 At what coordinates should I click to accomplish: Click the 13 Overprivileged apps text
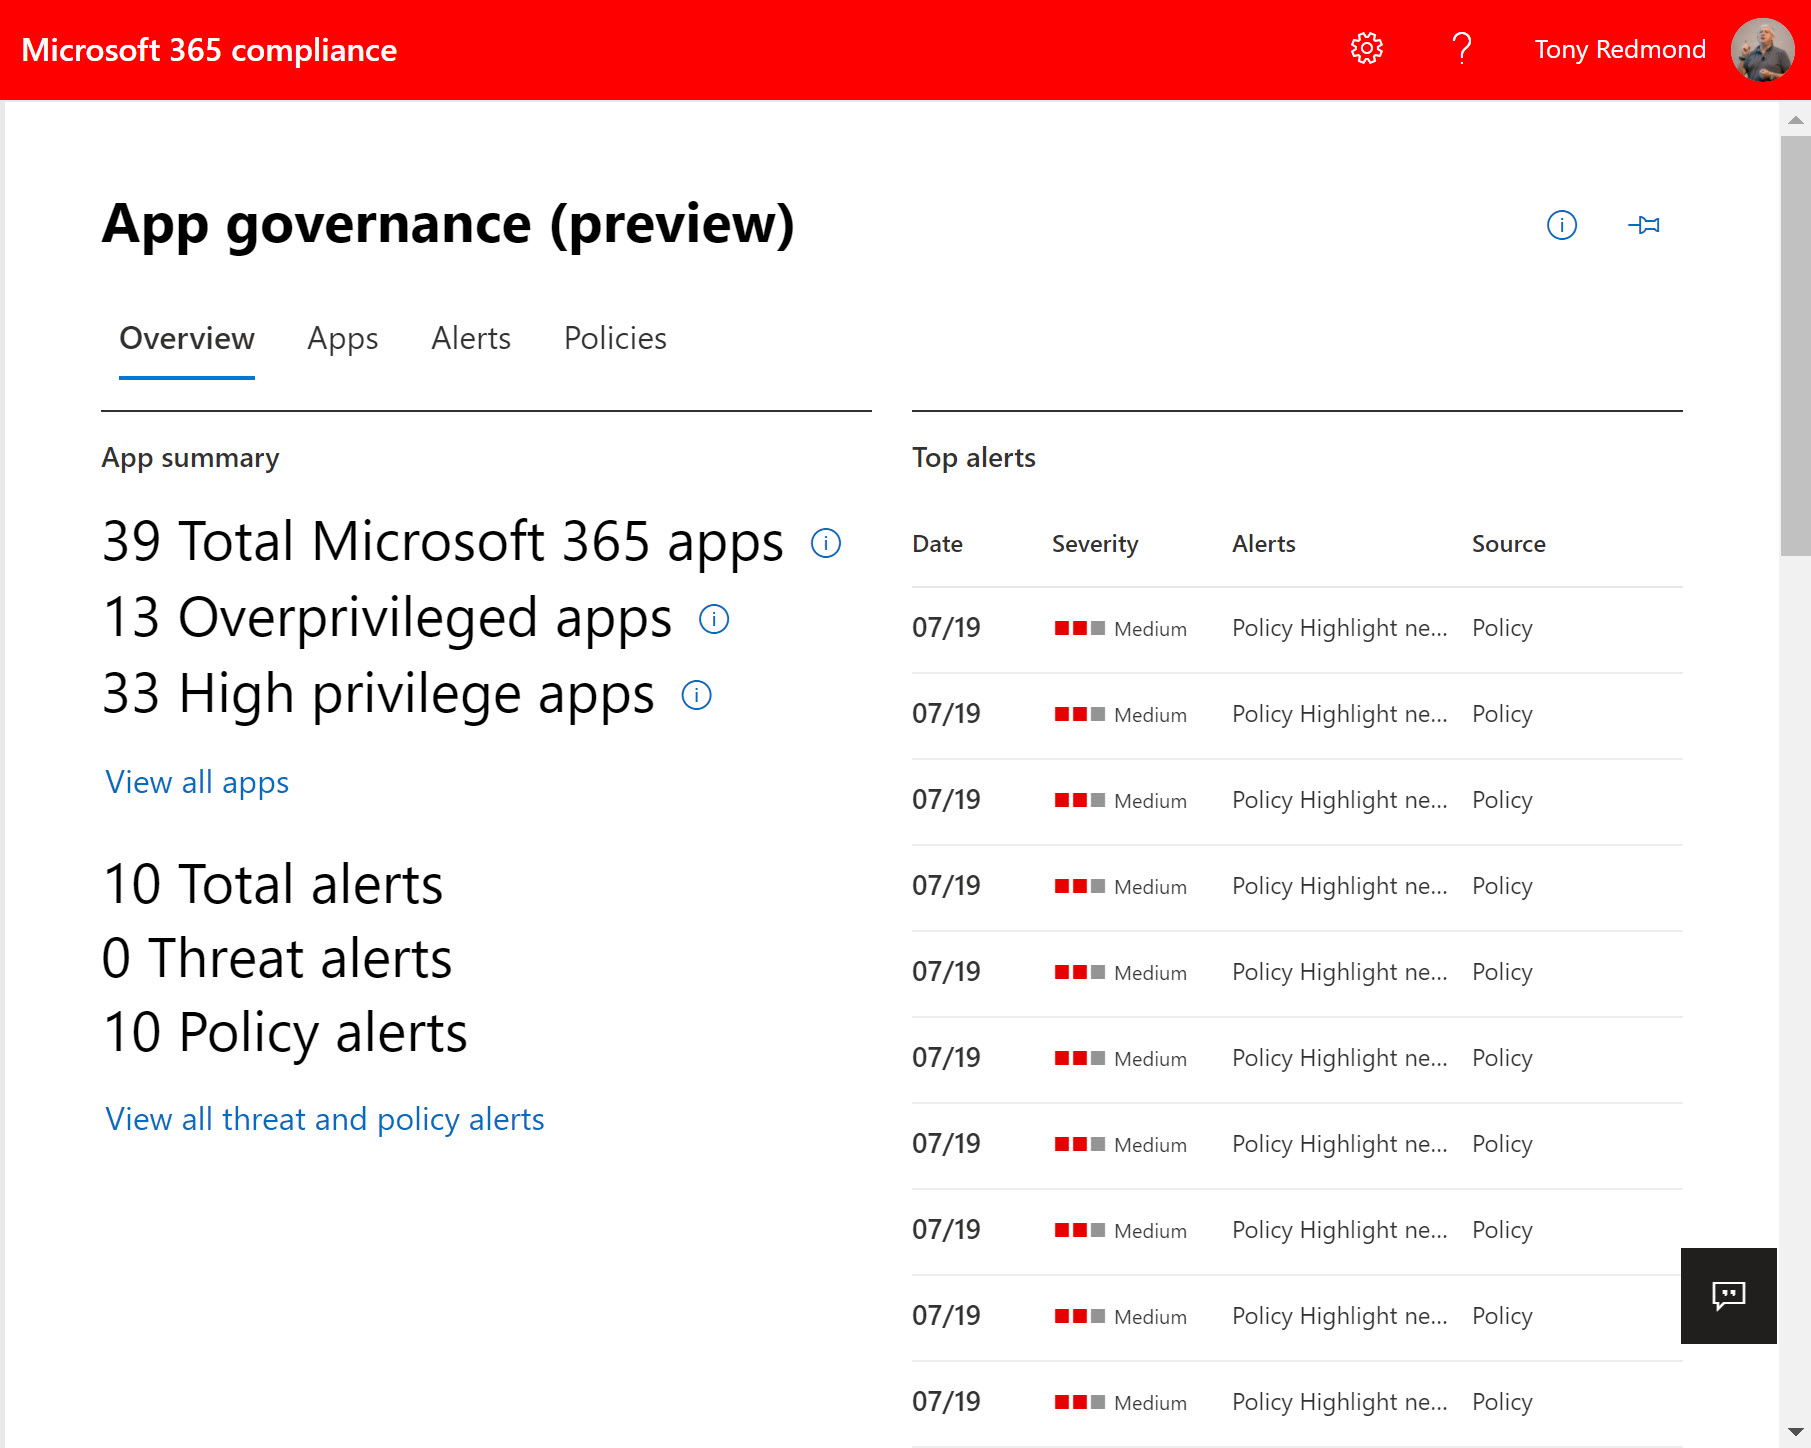[x=387, y=618]
